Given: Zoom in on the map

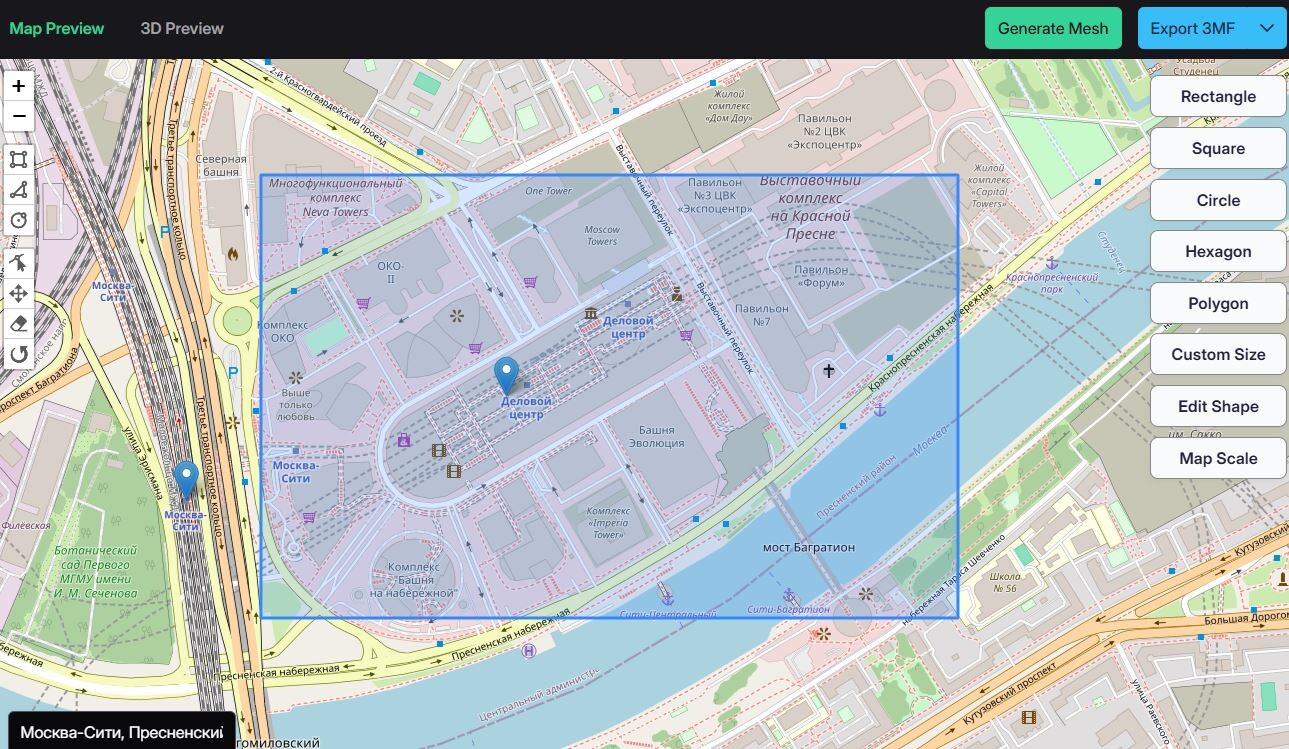Looking at the screenshot, I should pyautogui.click(x=18, y=86).
